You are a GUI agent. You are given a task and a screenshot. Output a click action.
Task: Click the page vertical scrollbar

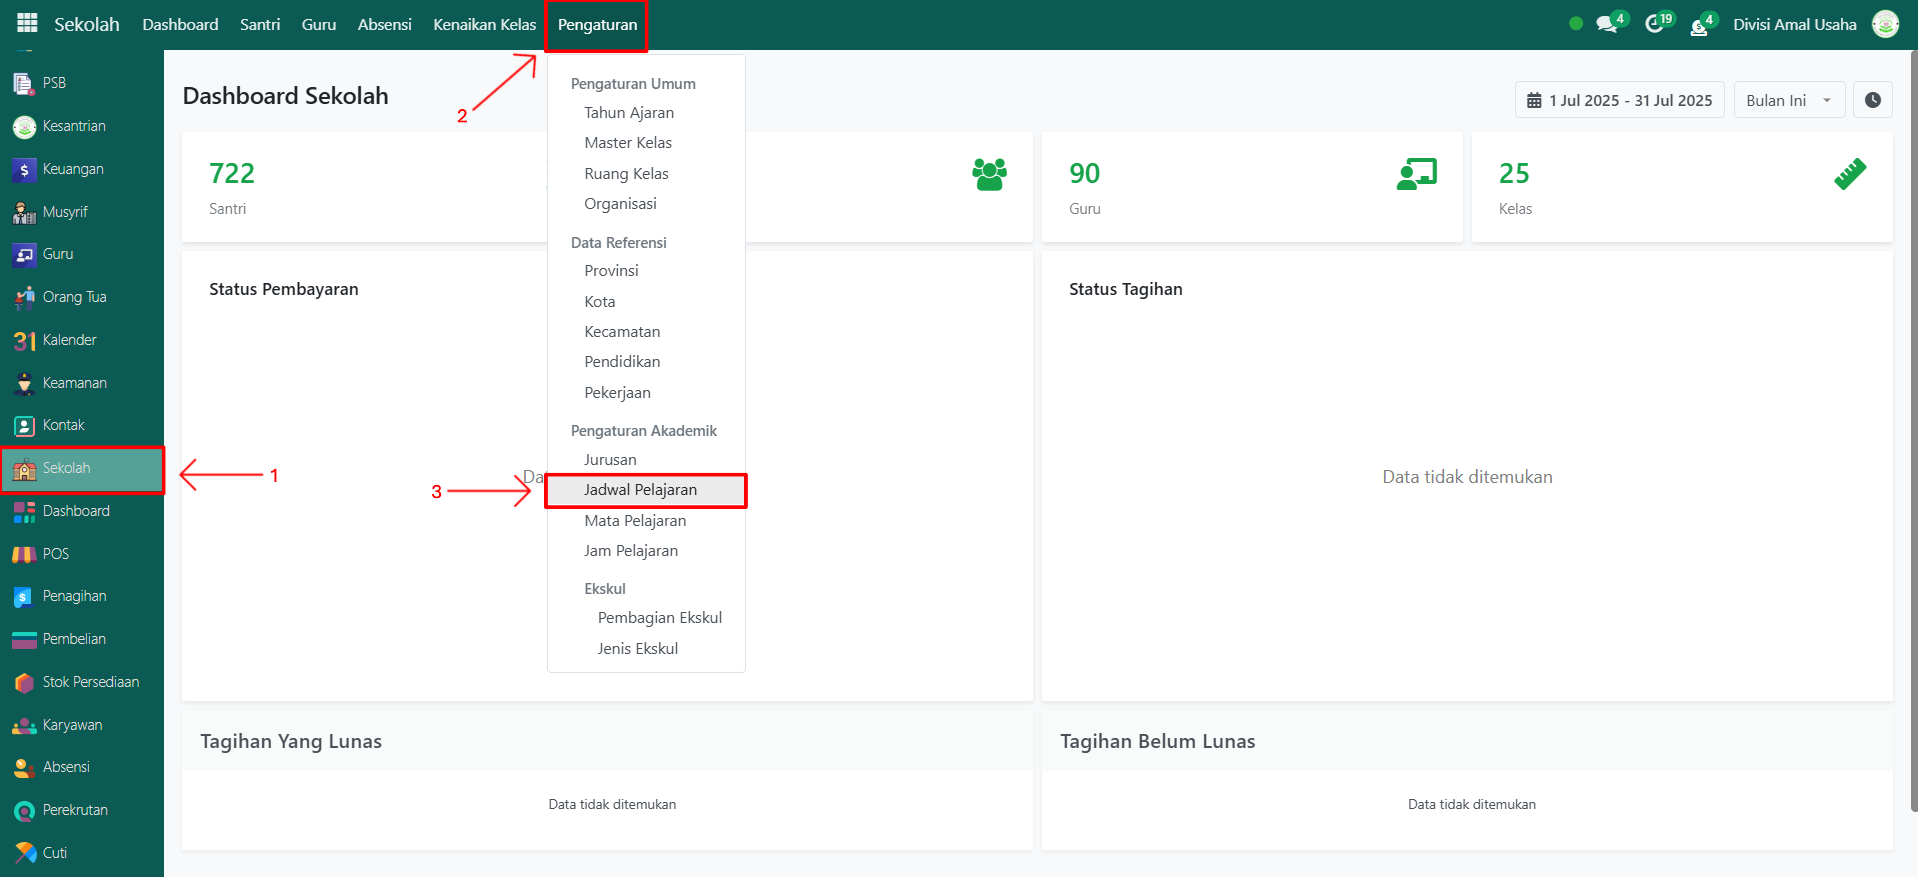pyautogui.click(x=1912, y=430)
